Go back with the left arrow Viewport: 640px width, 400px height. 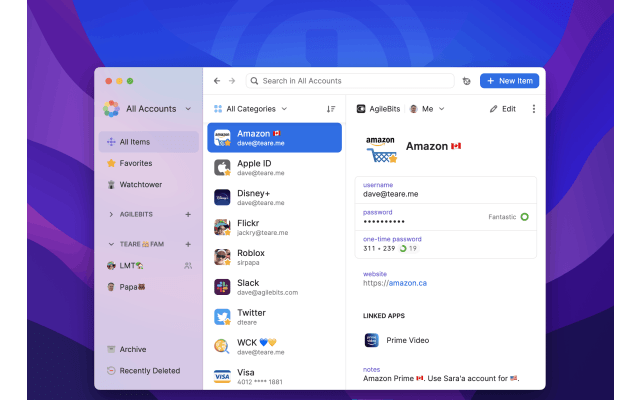click(x=217, y=81)
